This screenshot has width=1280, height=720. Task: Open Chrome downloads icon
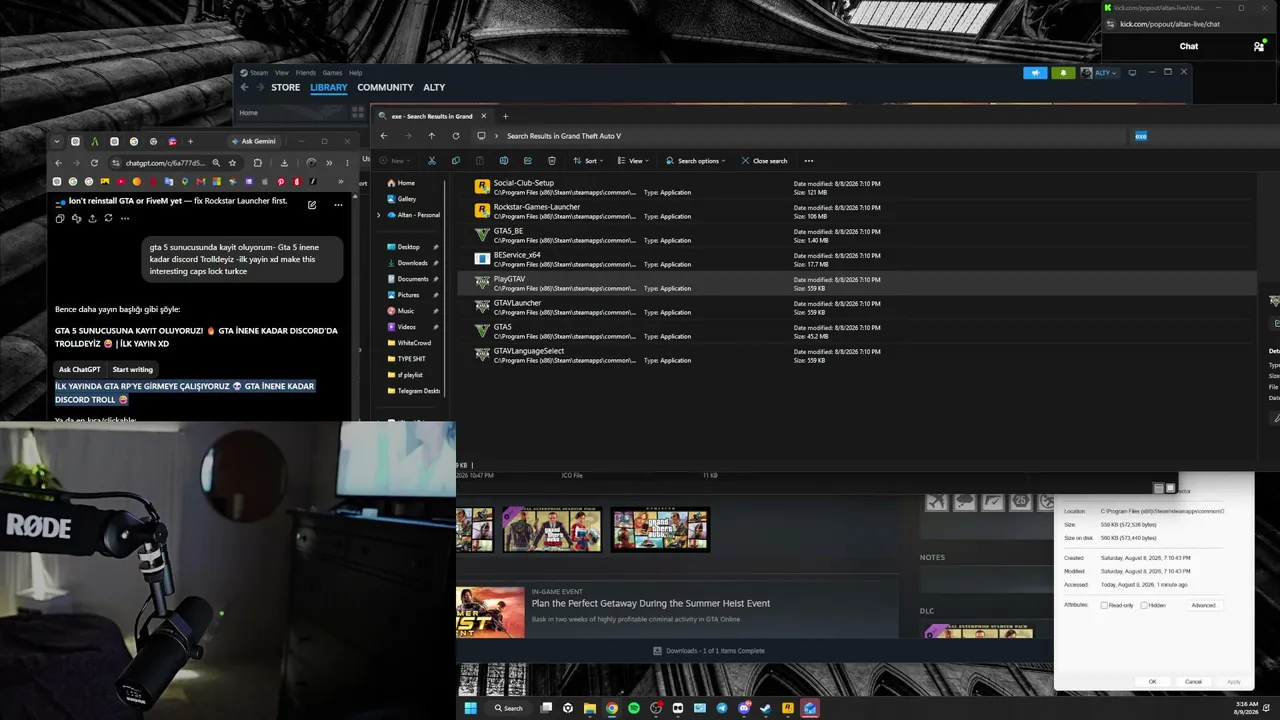(x=284, y=163)
